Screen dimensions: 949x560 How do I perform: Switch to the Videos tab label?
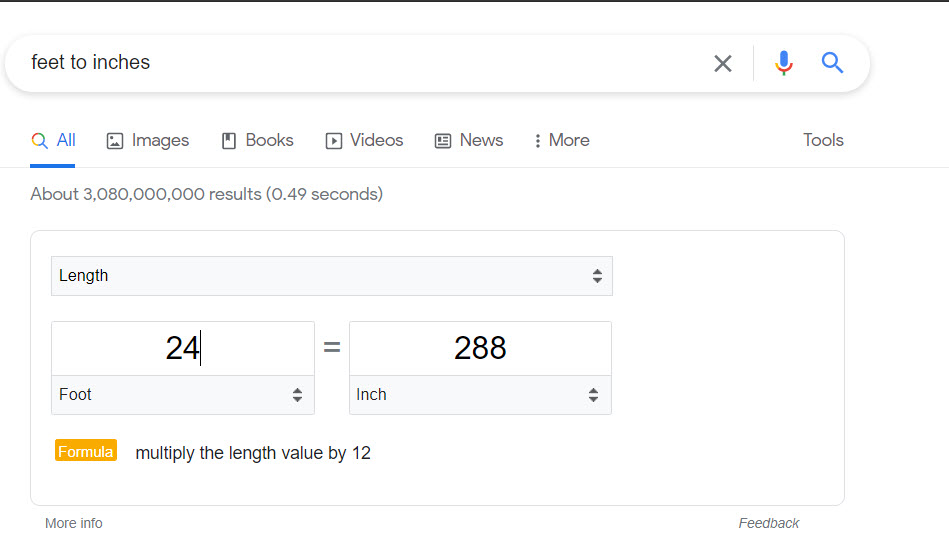click(376, 140)
